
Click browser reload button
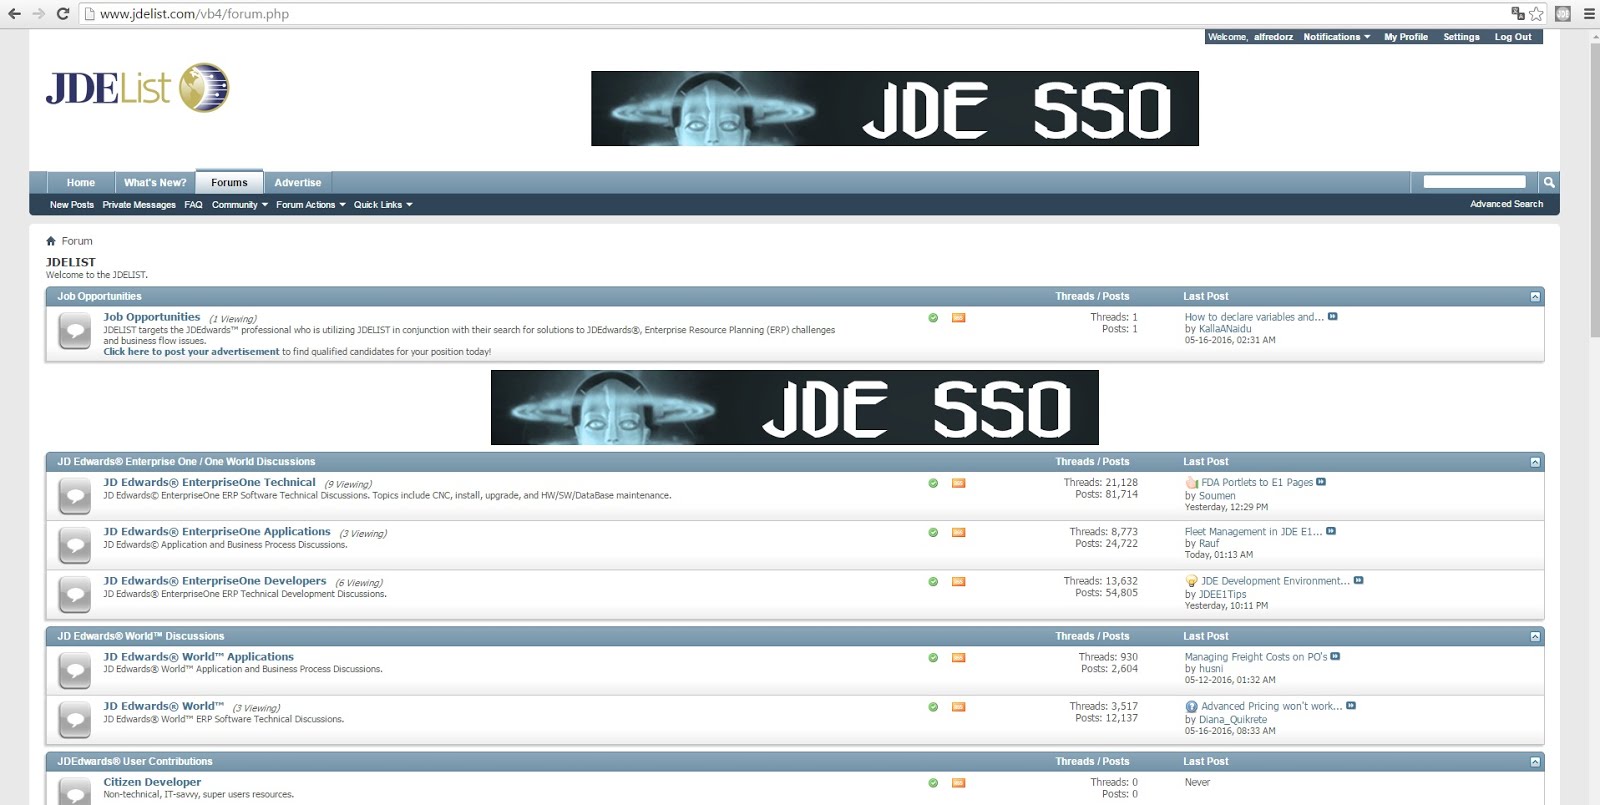pyautogui.click(x=63, y=14)
